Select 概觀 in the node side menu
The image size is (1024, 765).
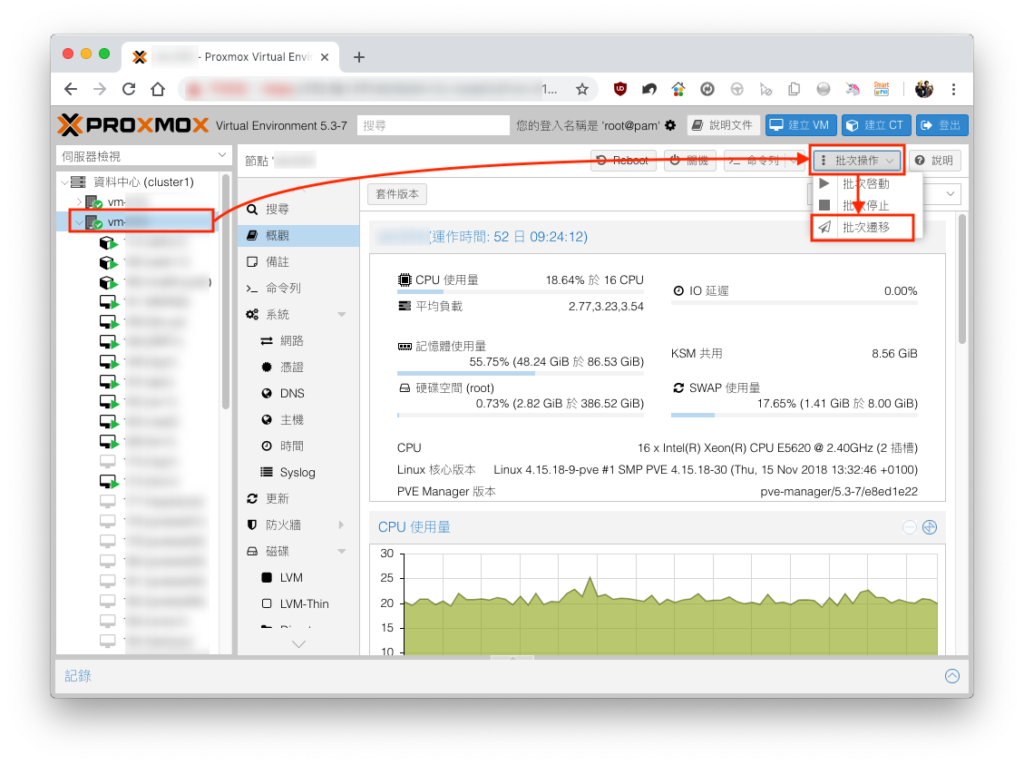pyautogui.click(x=298, y=235)
